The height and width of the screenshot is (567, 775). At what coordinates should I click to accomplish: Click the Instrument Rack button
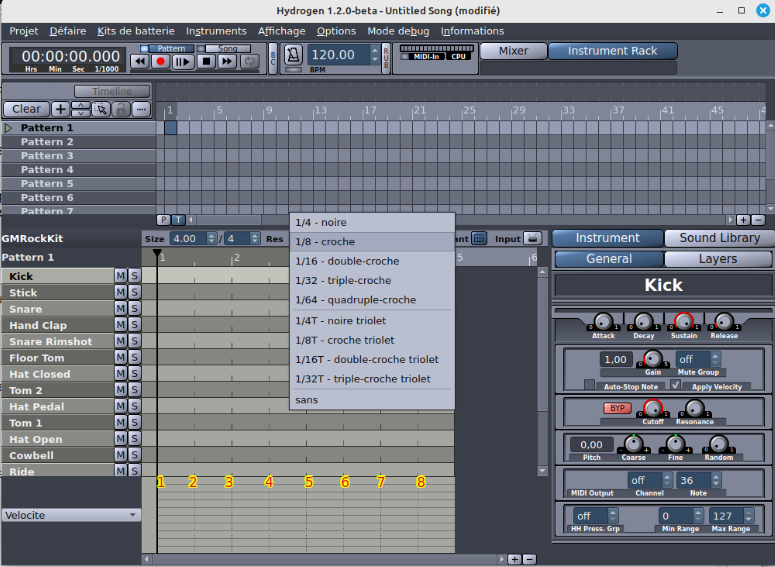point(612,51)
